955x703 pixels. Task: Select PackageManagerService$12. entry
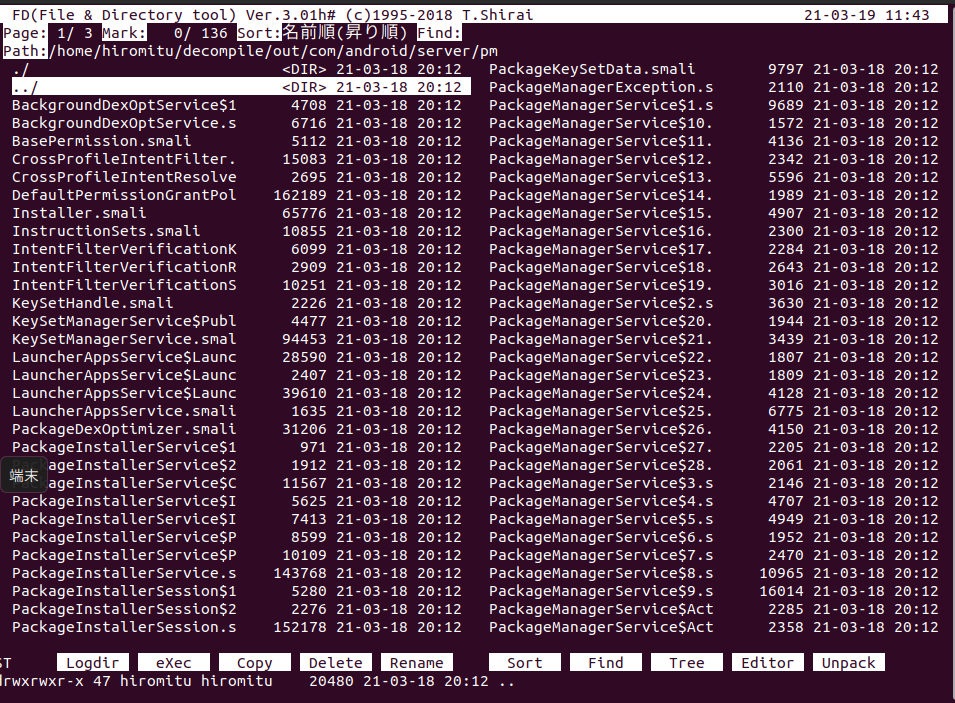tap(714, 159)
